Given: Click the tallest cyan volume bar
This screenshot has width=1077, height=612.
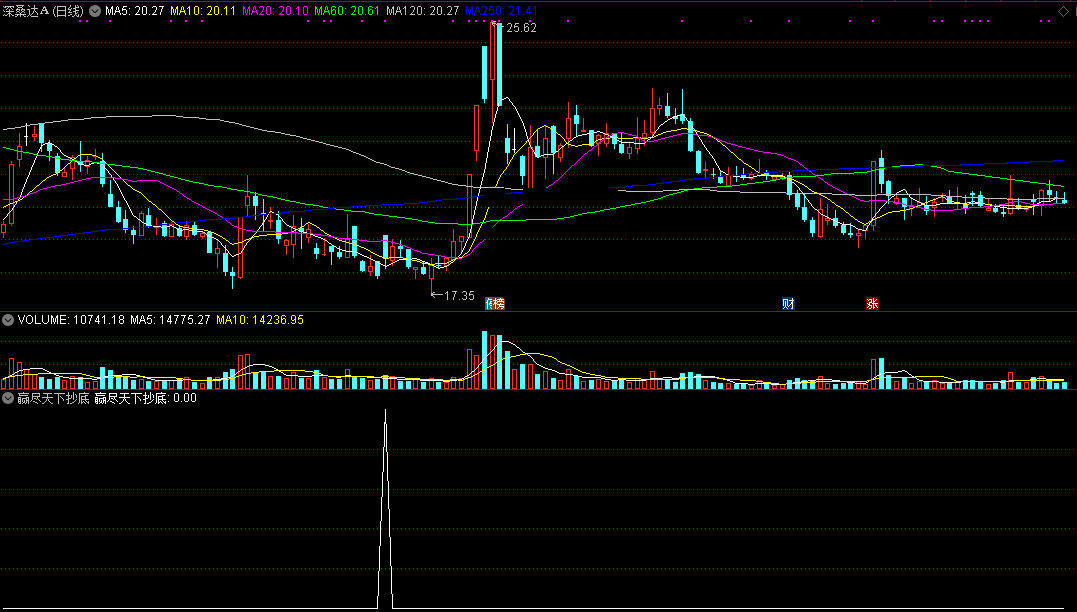Looking at the screenshot, I should pyautogui.click(x=485, y=361).
